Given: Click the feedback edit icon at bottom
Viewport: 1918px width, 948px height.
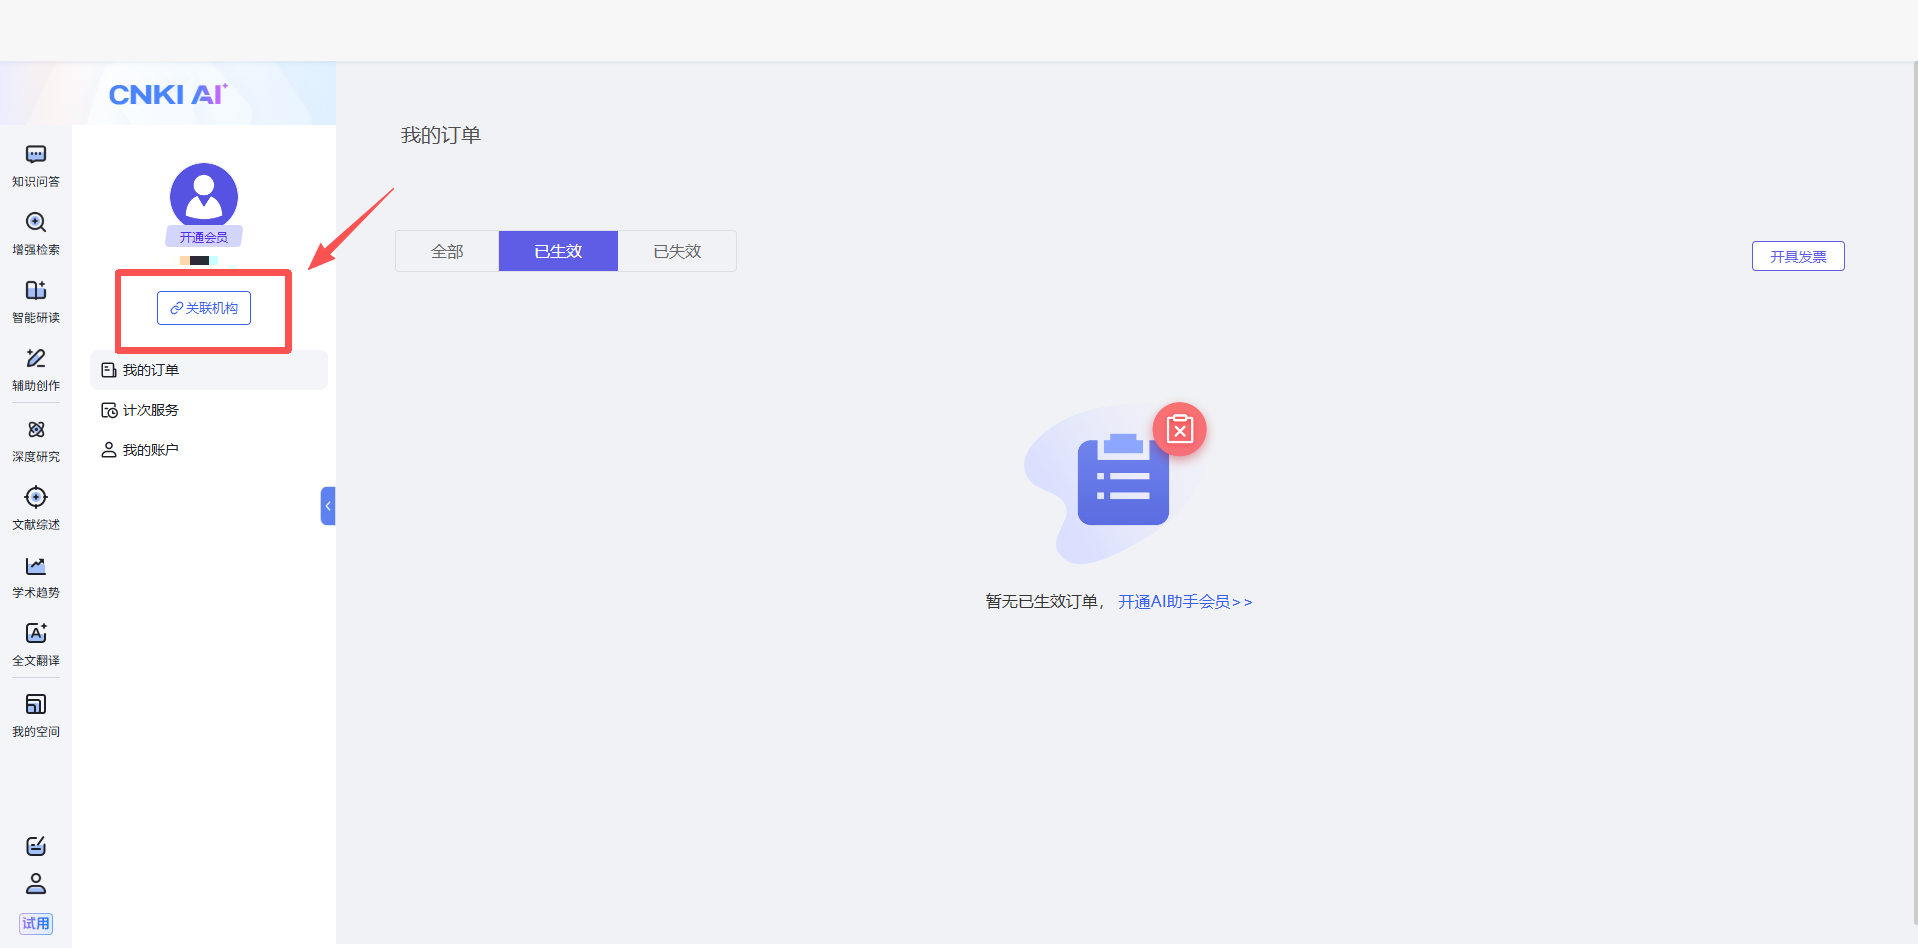Looking at the screenshot, I should [x=36, y=846].
